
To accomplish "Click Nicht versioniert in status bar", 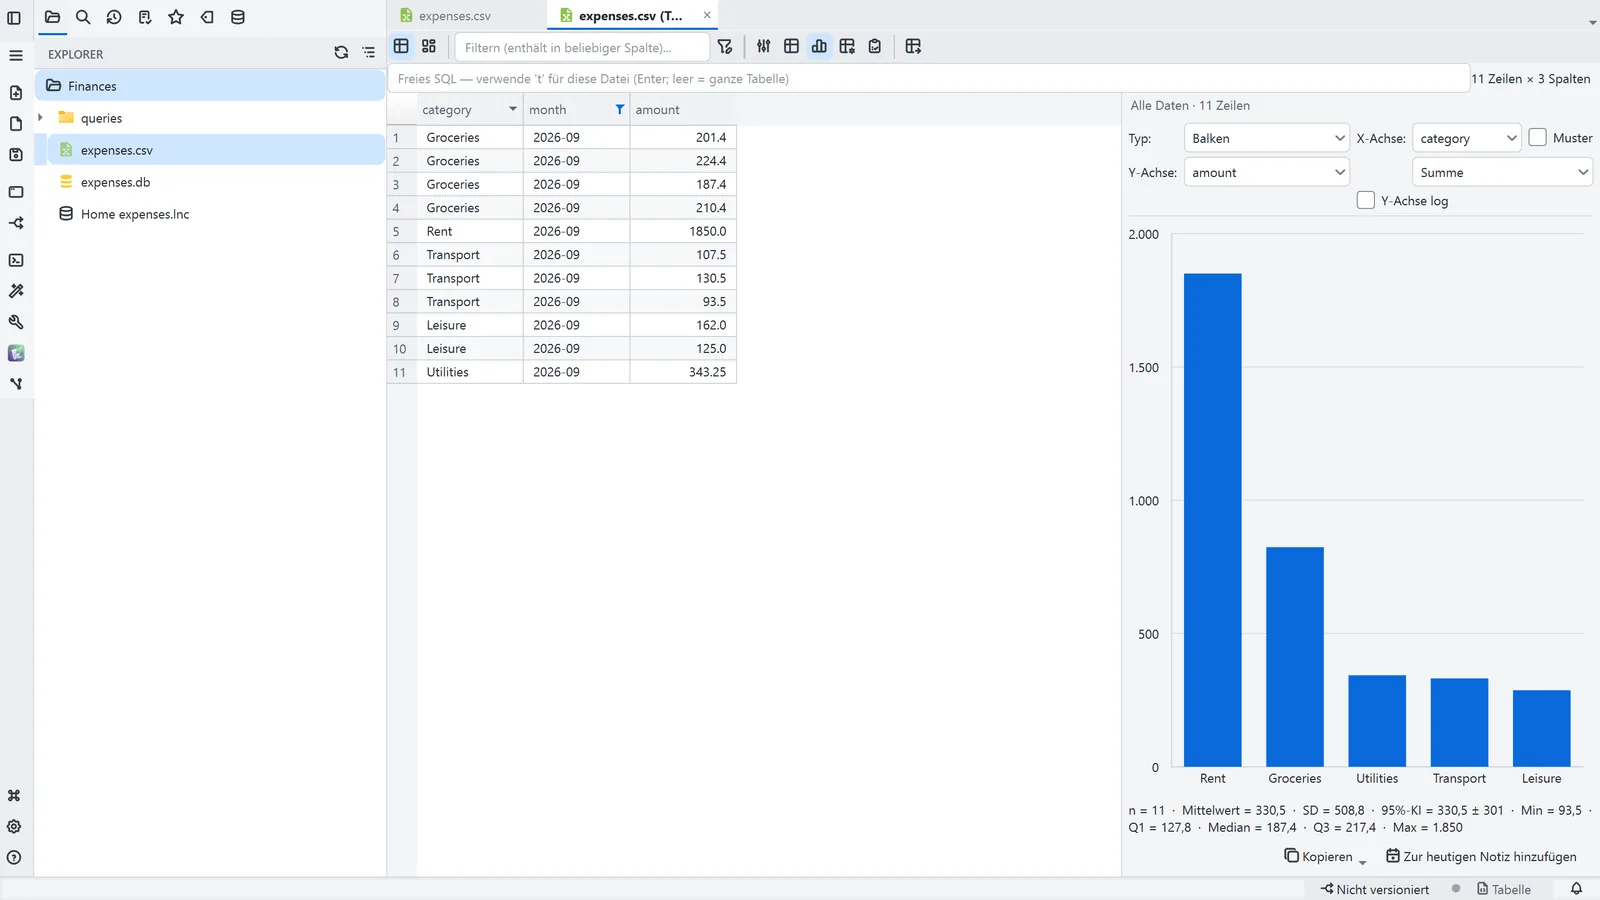I will (x=1375, y=889).
